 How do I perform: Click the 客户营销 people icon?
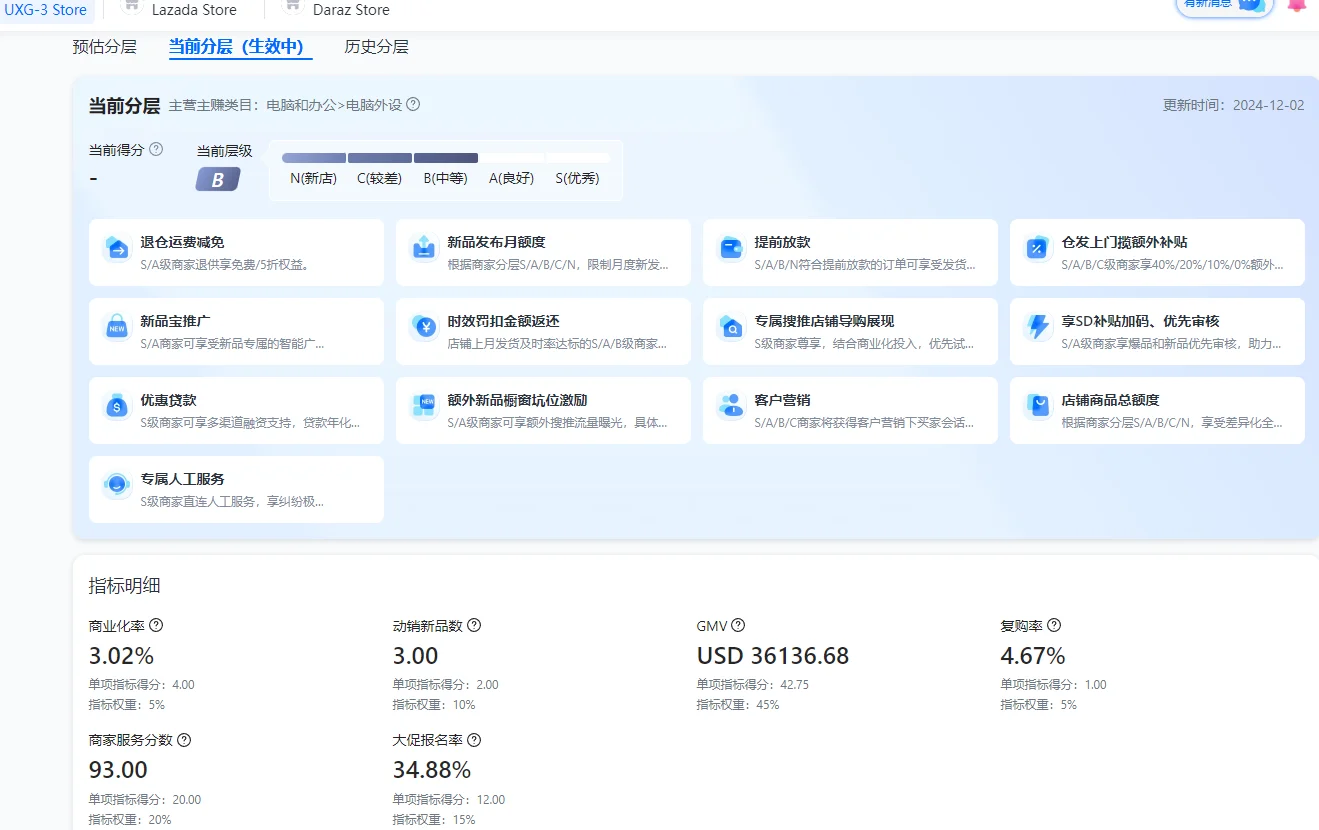tap(732, 407)
